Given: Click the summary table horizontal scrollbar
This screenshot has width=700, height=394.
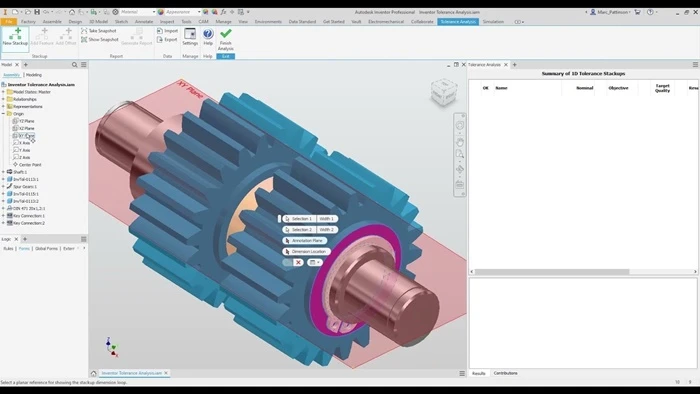Looking at the screenshot, I should (552, 272).
